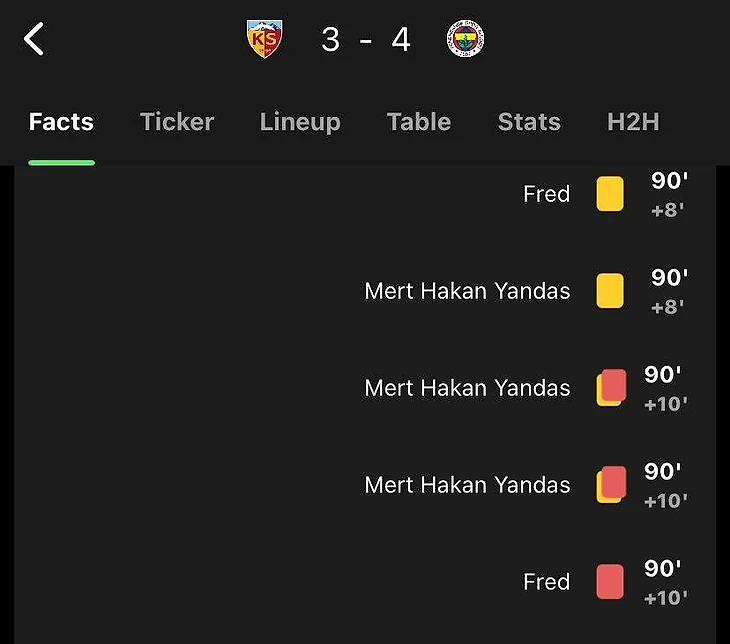The height and width of the screenshot is (644, 730).
Task: Open the H2H tab
Action: (633, 122)
